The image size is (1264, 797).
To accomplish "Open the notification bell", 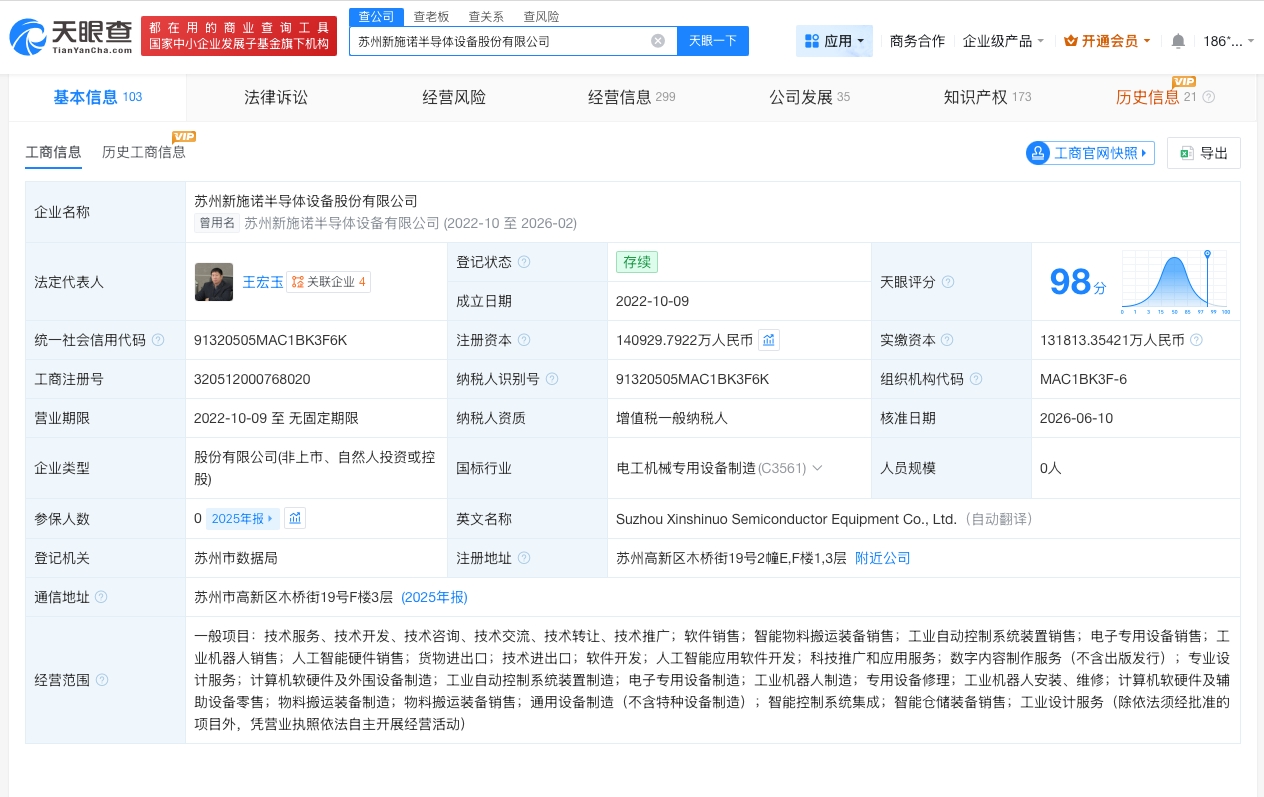I will pyautogui.click(x=1178, y=41).
